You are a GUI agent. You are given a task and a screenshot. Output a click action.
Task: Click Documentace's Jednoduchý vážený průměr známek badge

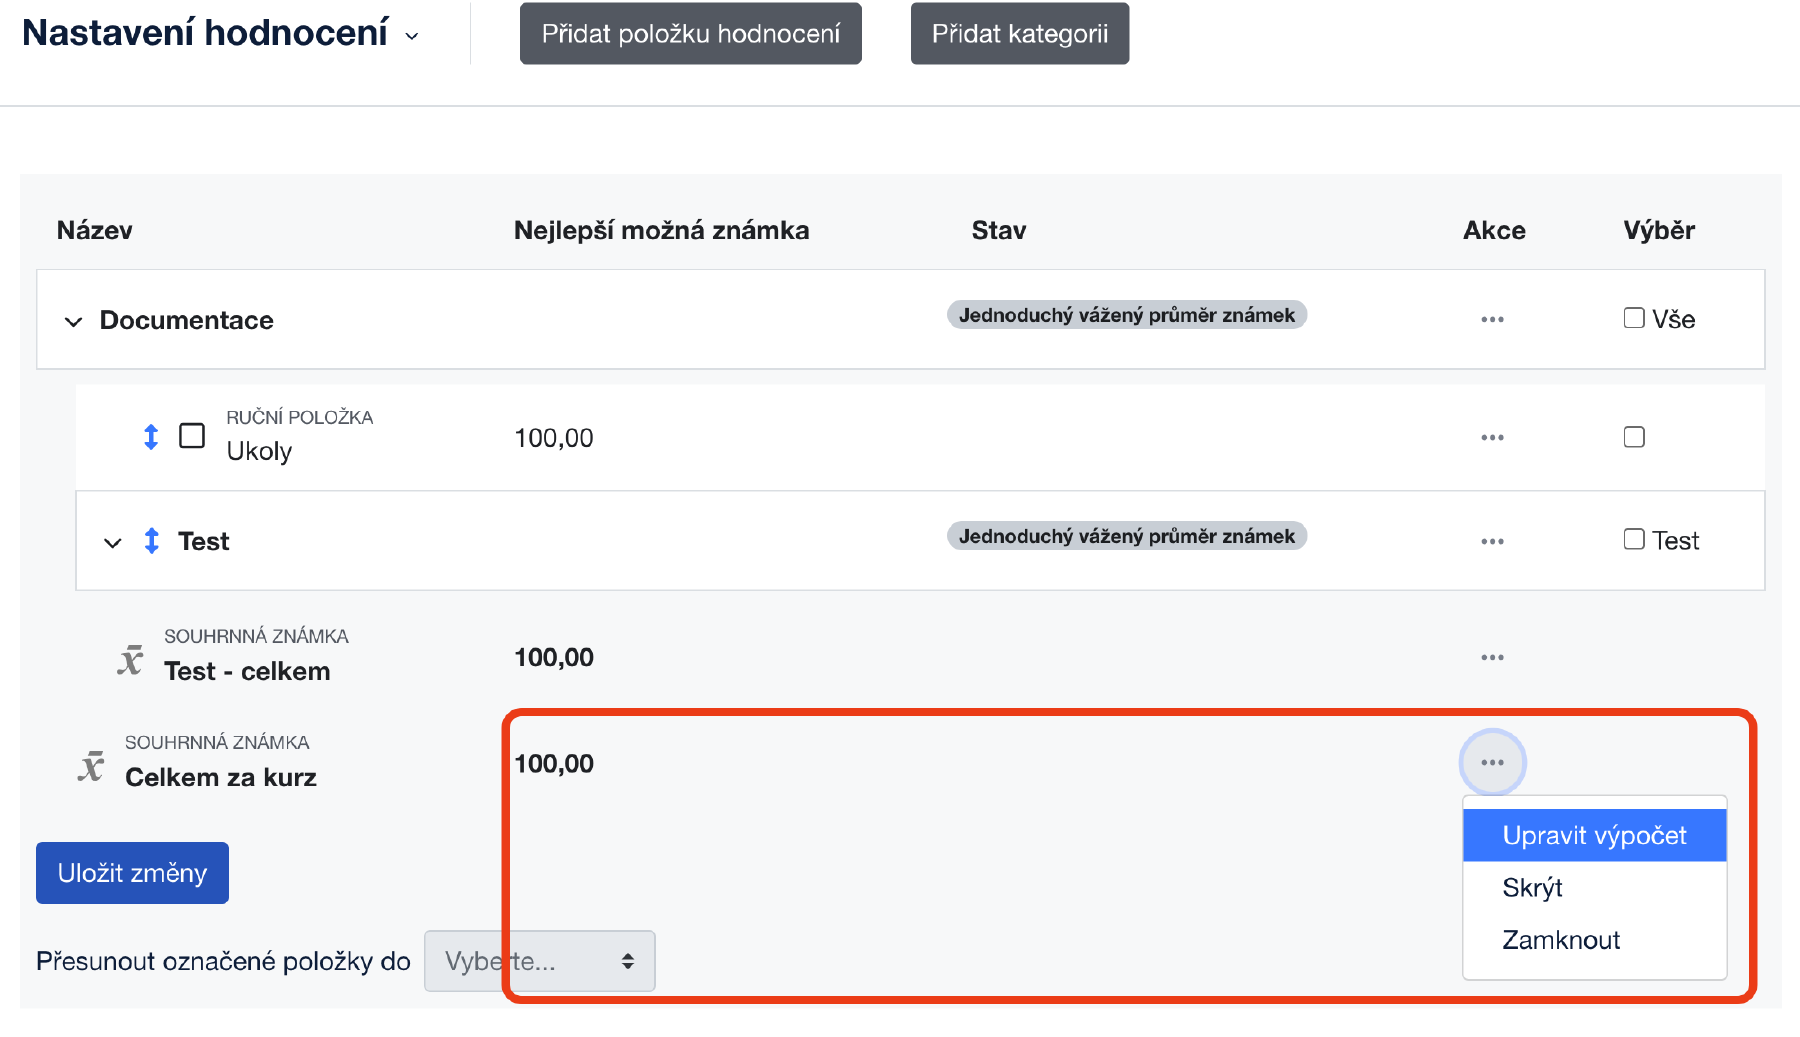point(1127,315)
